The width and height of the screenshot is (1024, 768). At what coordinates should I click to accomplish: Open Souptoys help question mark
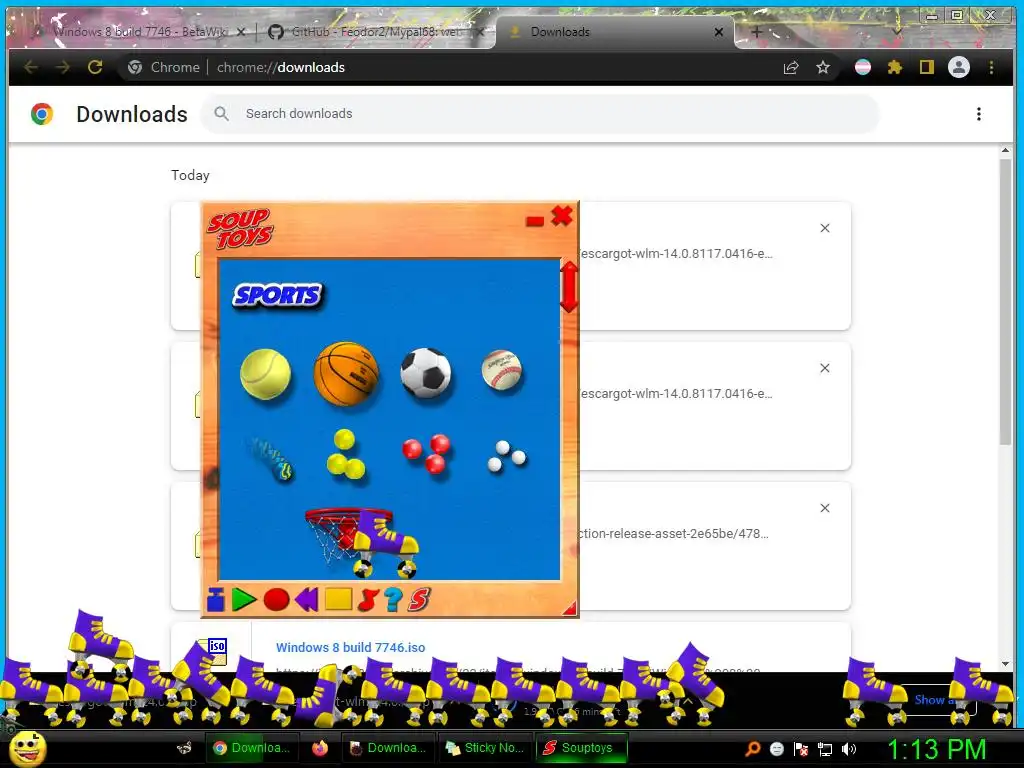click(x=393, y=600)
